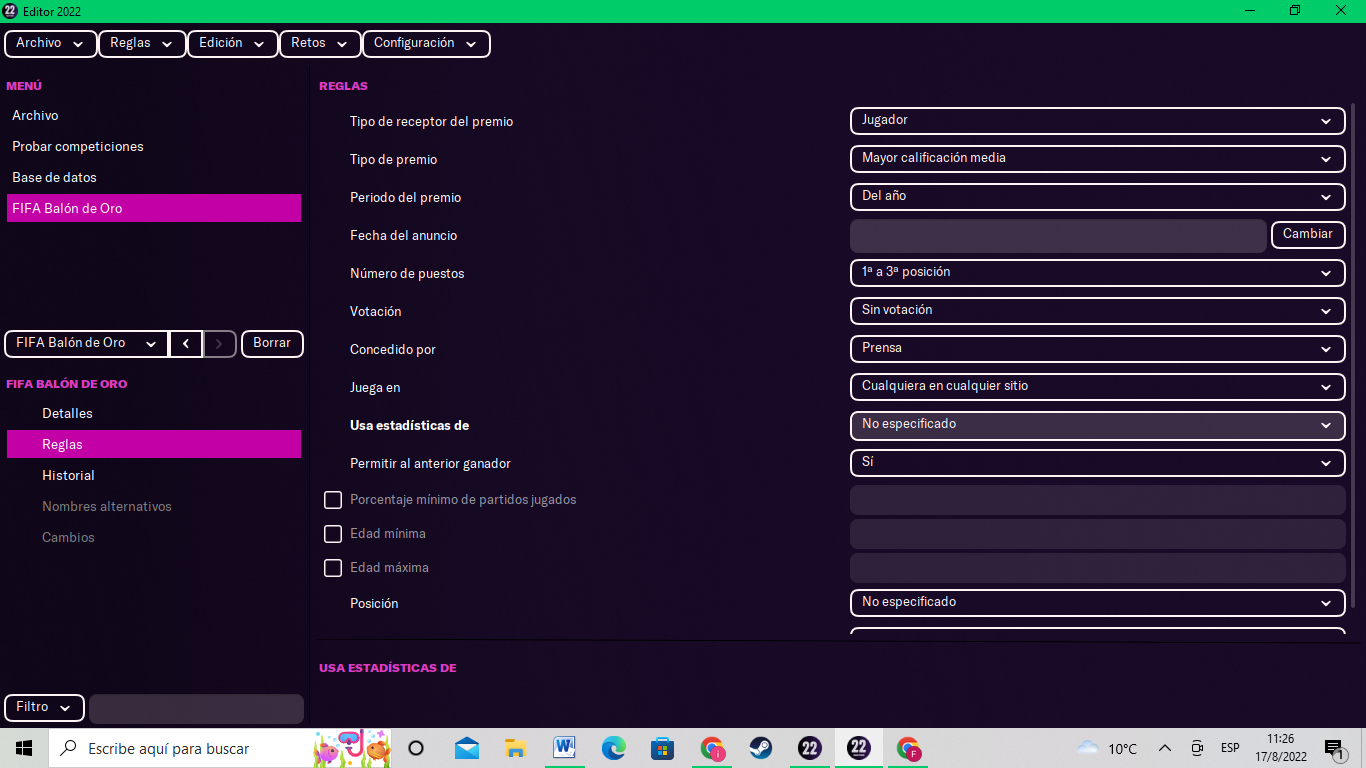This screenshot has height=768, width=1366.
Task: Select FIFA Balón de Oro menu entry
Action: (x=154, y=208)
